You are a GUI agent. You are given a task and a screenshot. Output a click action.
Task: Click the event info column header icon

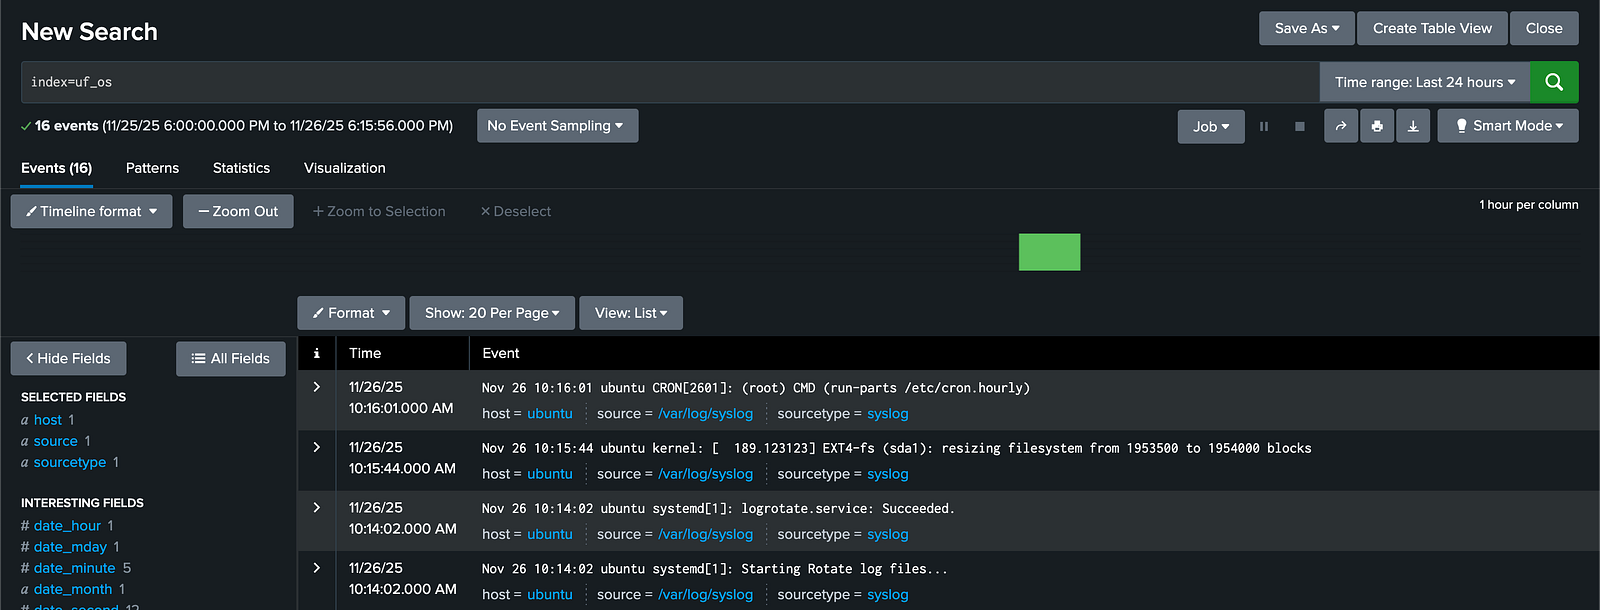[x=316, y=353]
